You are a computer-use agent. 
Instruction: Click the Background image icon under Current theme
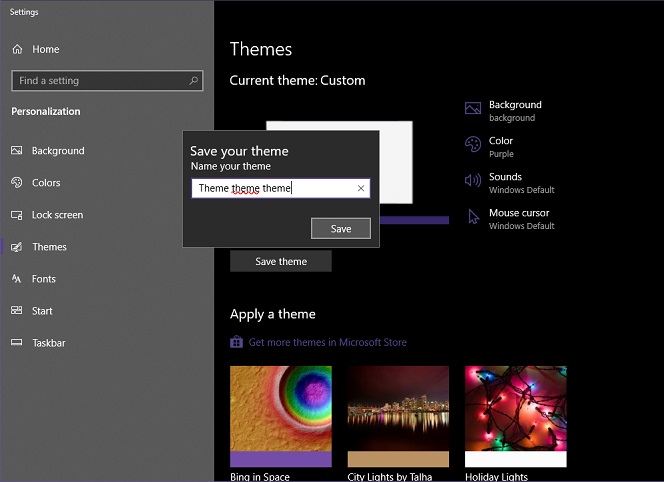tap(473, 108)
